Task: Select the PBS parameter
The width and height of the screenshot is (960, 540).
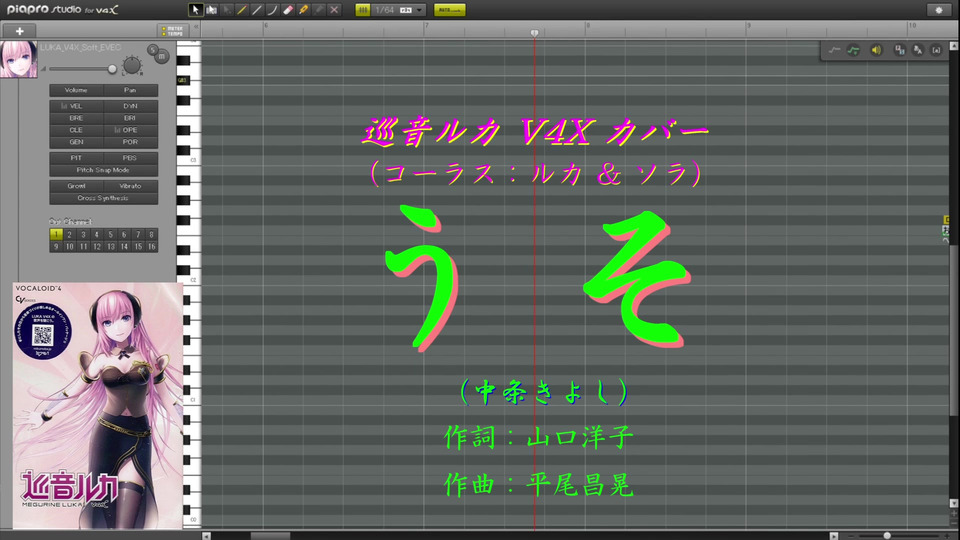Action: click(130, 158)
